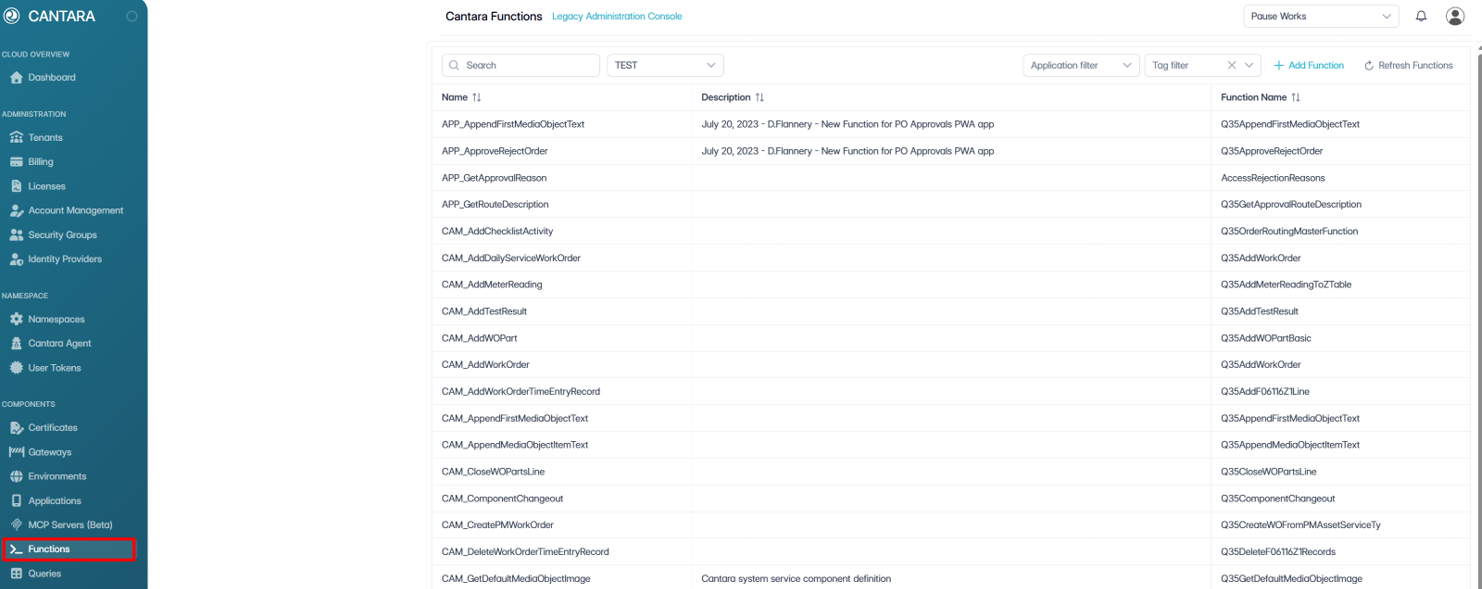Sort by Function Name column arrows
Viewport: 1482px width, 589px height.
(x=1296, y=98)
